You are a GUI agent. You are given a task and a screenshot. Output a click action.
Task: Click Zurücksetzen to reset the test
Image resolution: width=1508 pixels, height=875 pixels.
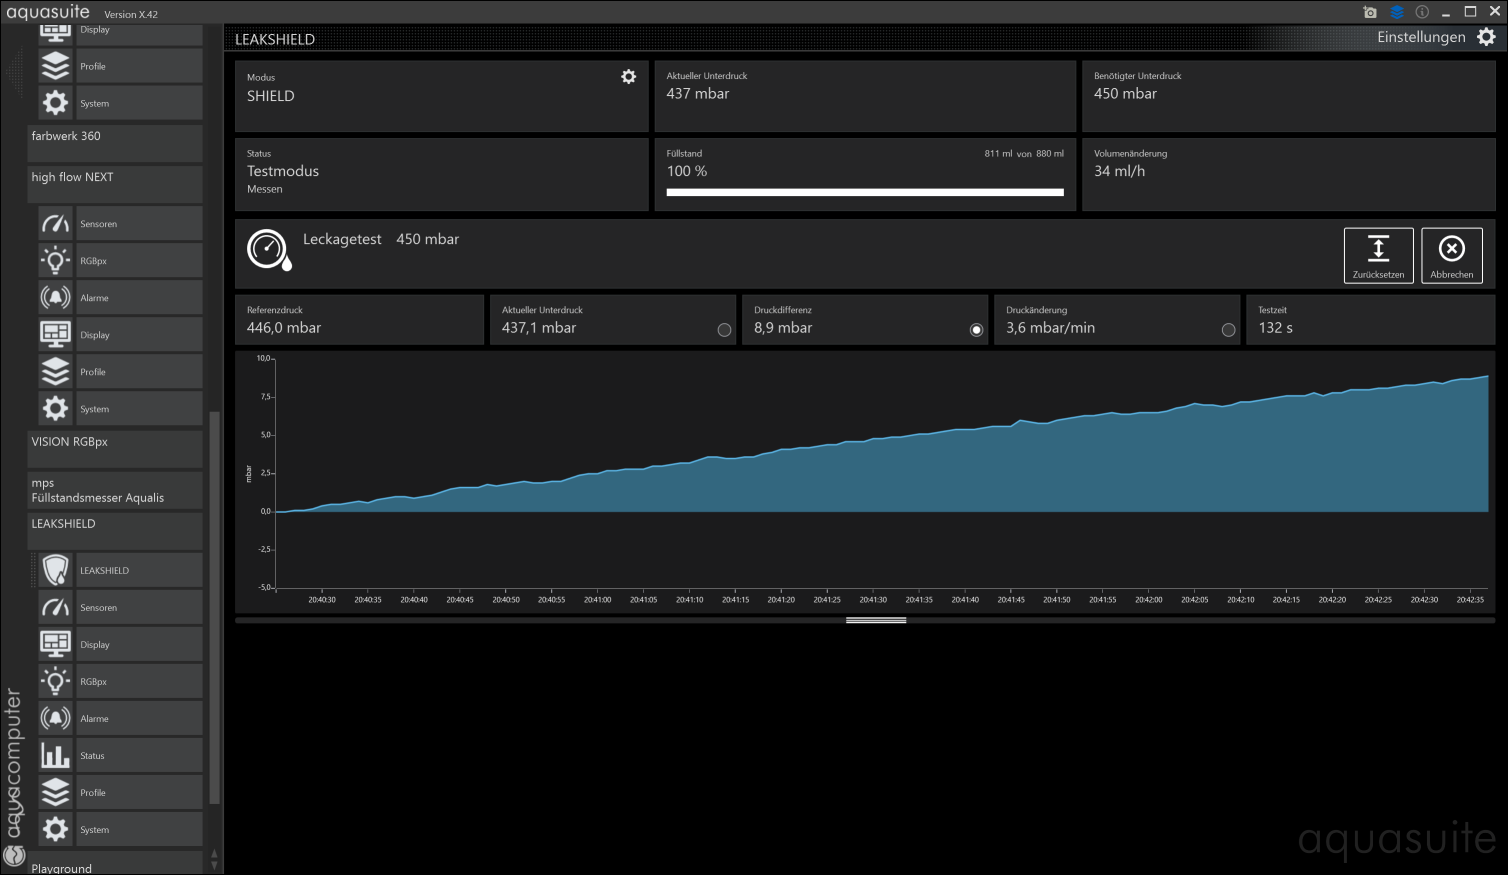1378,255
